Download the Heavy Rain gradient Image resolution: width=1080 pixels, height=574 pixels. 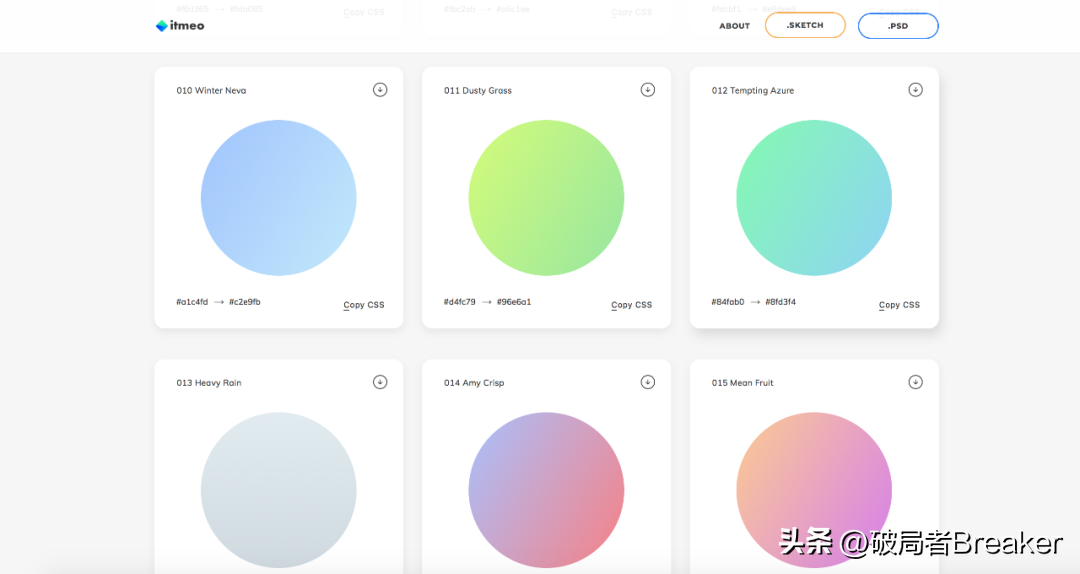point(380,382)
